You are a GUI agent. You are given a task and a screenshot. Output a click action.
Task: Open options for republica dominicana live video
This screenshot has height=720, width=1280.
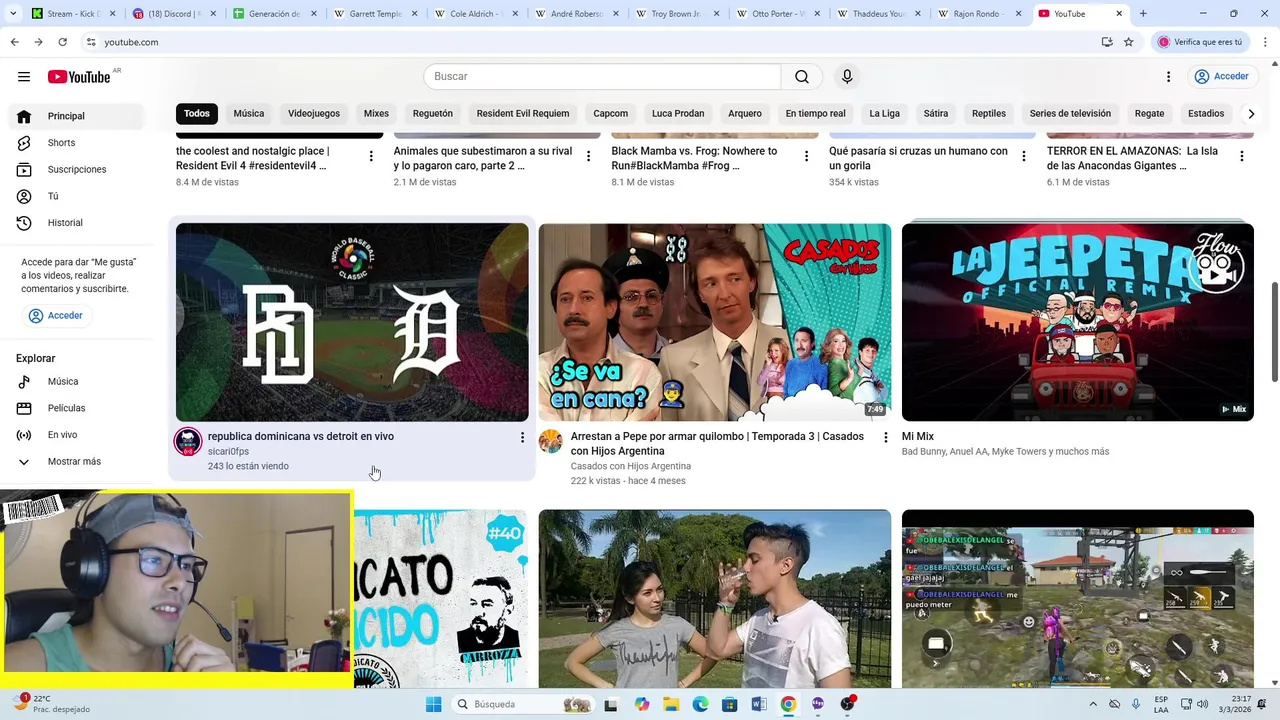click(522, 437)
